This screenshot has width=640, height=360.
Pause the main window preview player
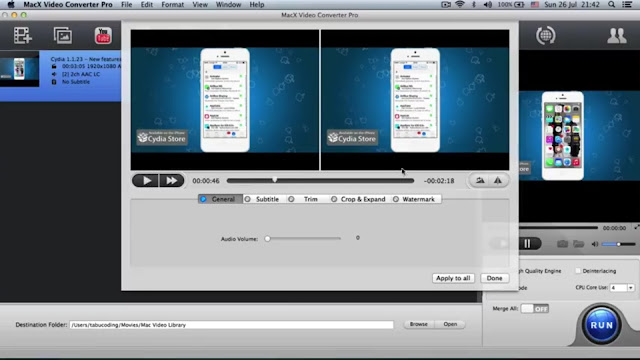point(527,244)
